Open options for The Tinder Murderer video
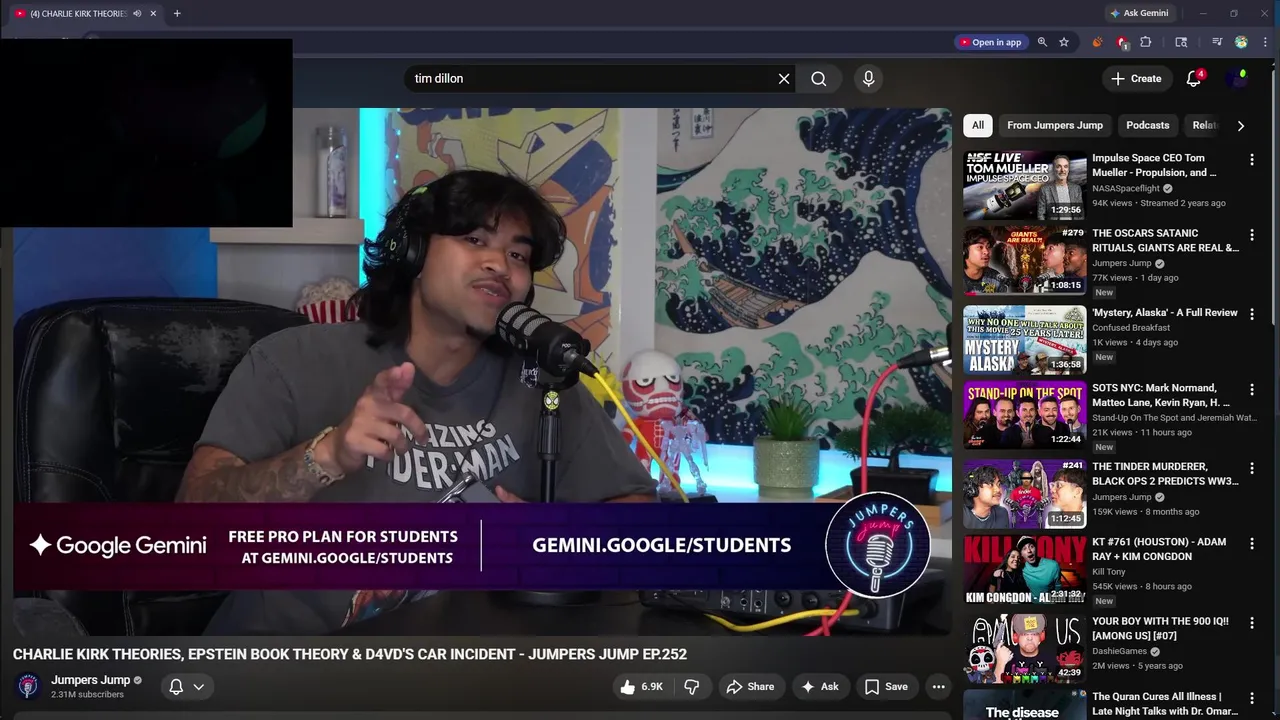1280x720 pixels. click(1251, 468)
